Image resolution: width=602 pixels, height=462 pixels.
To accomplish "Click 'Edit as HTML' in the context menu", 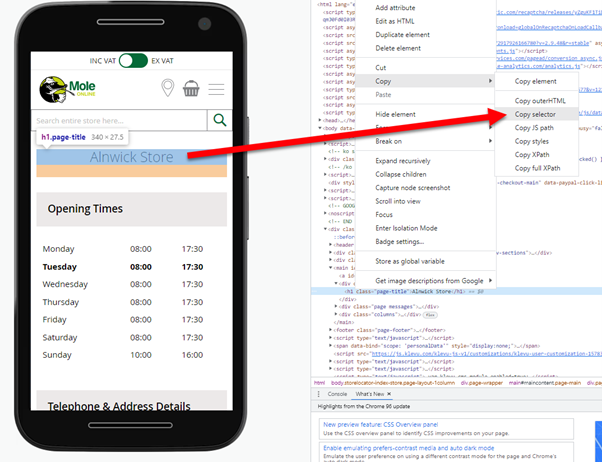I will pyautogui.click(x=398, y=21).
